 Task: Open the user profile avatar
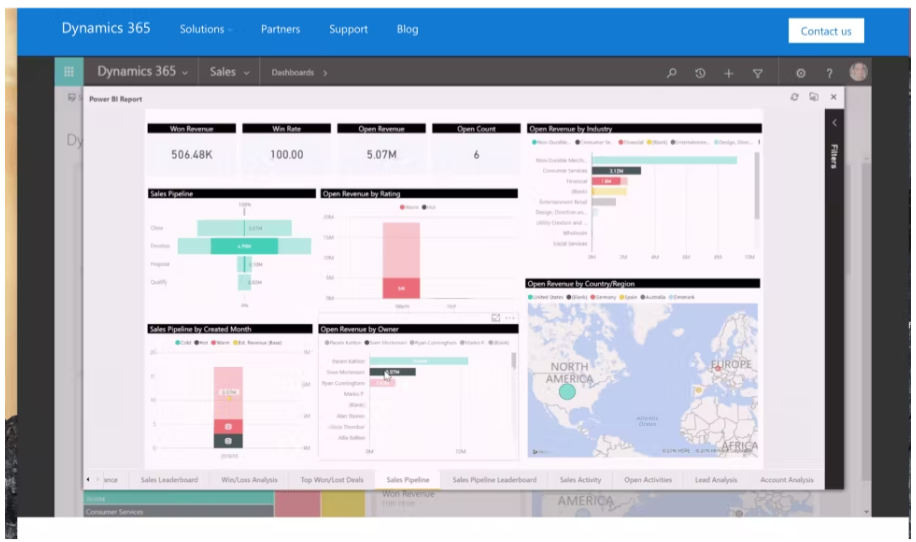coord(858,72)
